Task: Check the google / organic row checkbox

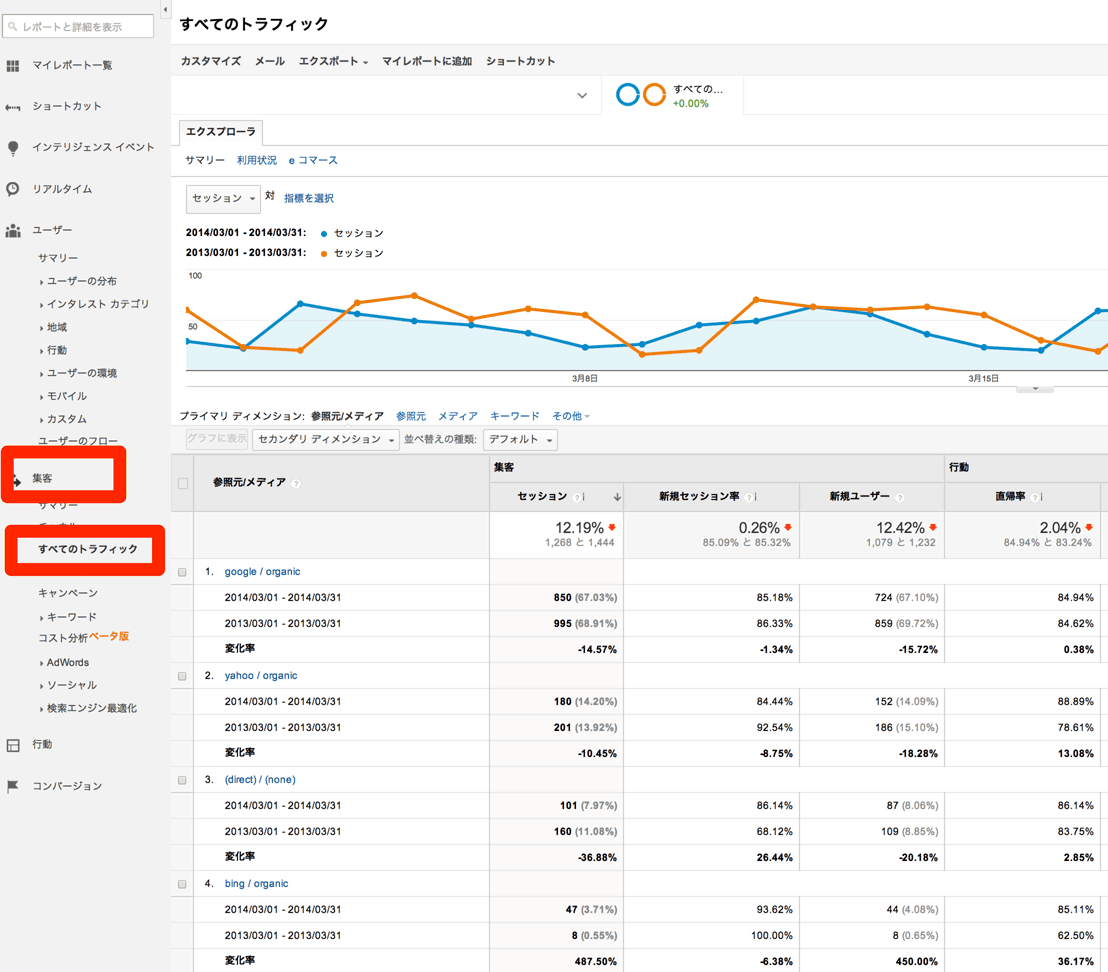Action: click(x=182, y=572)
